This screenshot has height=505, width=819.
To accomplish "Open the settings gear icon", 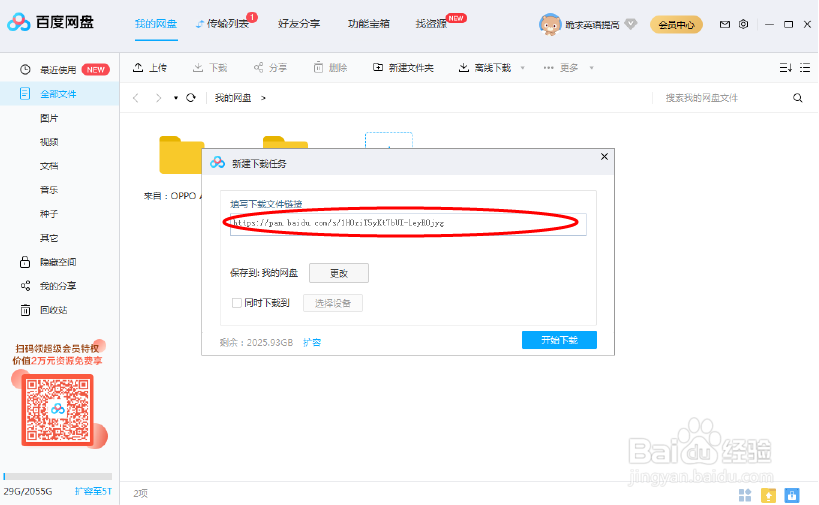I will [x=743, y=24].
